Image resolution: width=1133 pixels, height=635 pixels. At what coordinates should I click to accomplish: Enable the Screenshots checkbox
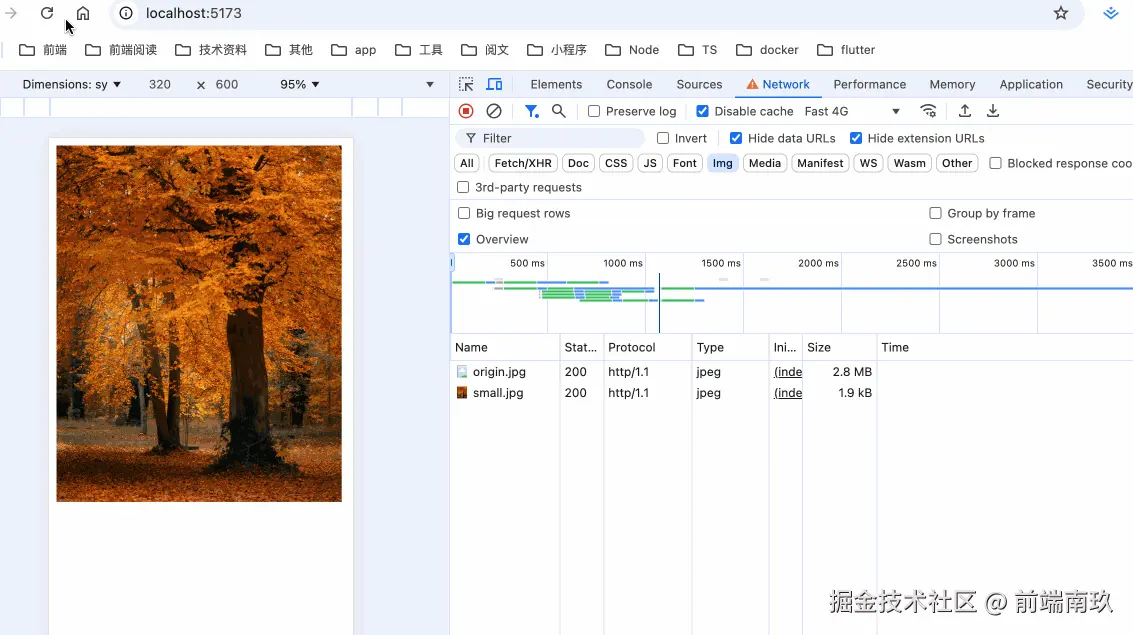(x=935, y=239)
